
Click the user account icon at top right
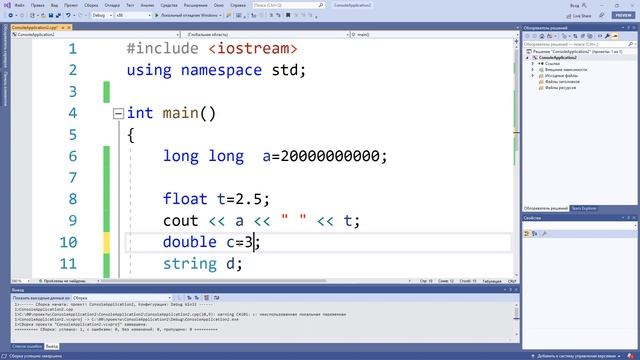click(x=584, y=5)
